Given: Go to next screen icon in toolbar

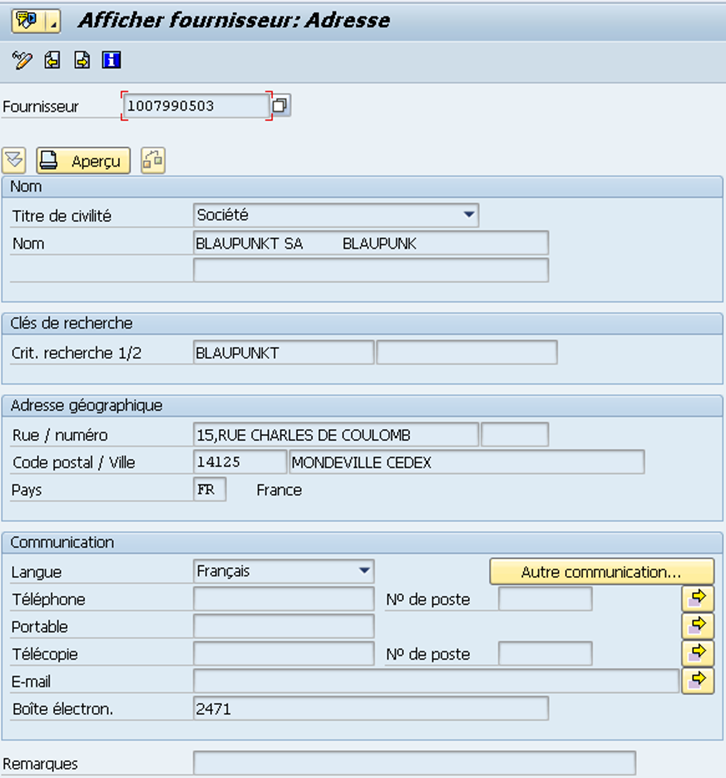Looking at the screenshot, I should (82, 61).
